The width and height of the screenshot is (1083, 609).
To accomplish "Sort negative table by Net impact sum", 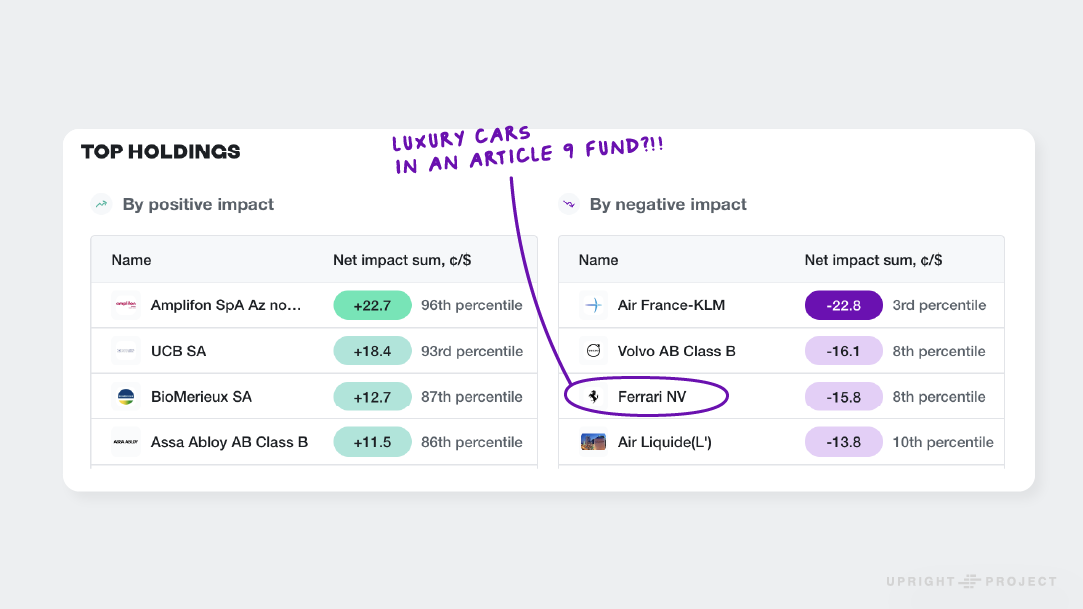I will pyautogui.click(x=873, y=260).
